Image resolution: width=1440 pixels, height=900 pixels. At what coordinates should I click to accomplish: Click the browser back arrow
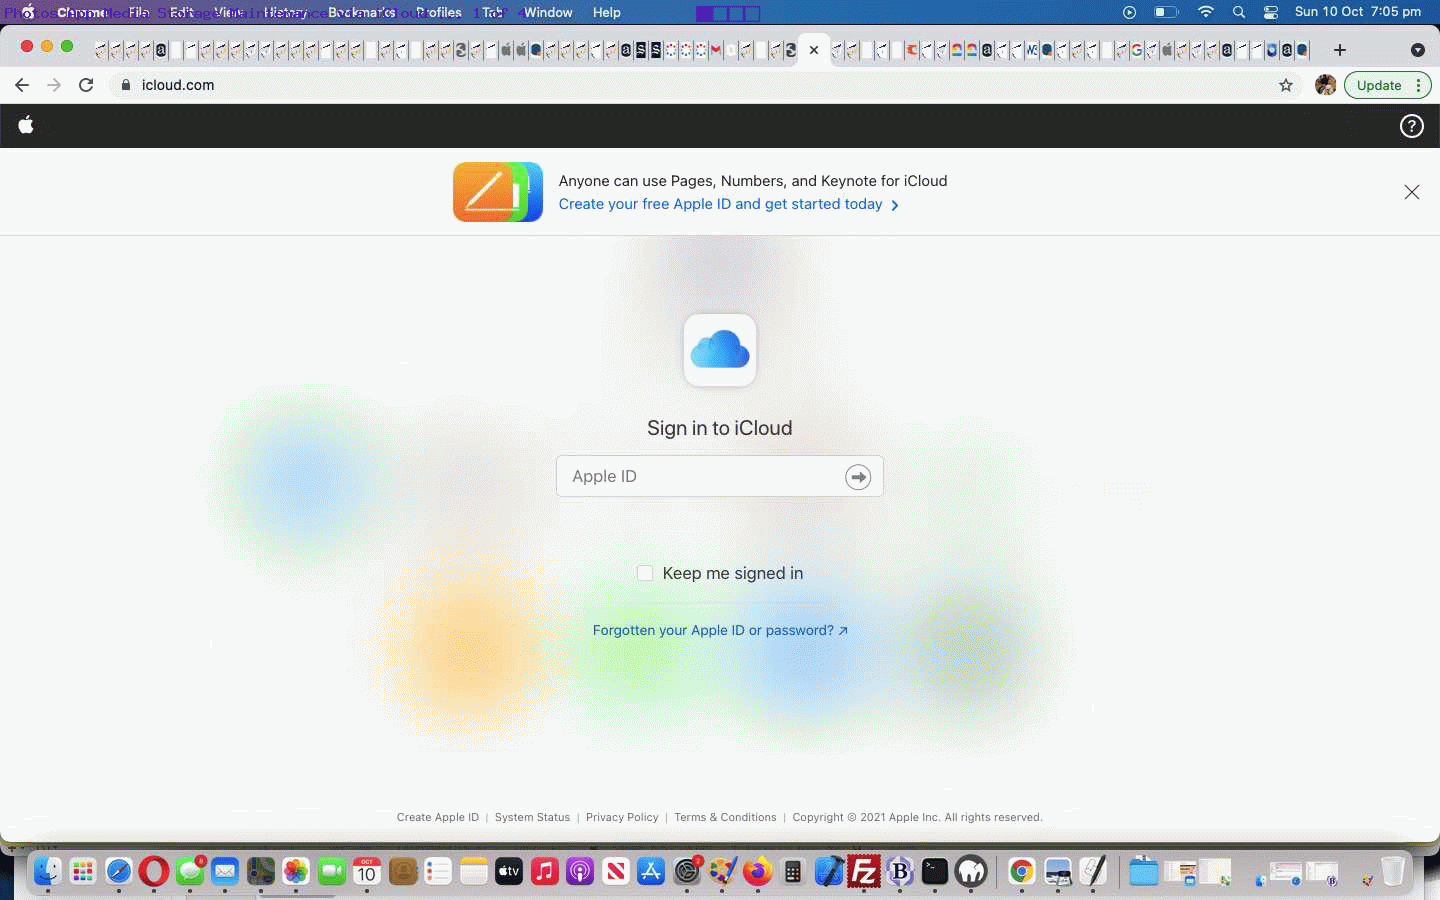click(22, 85)
